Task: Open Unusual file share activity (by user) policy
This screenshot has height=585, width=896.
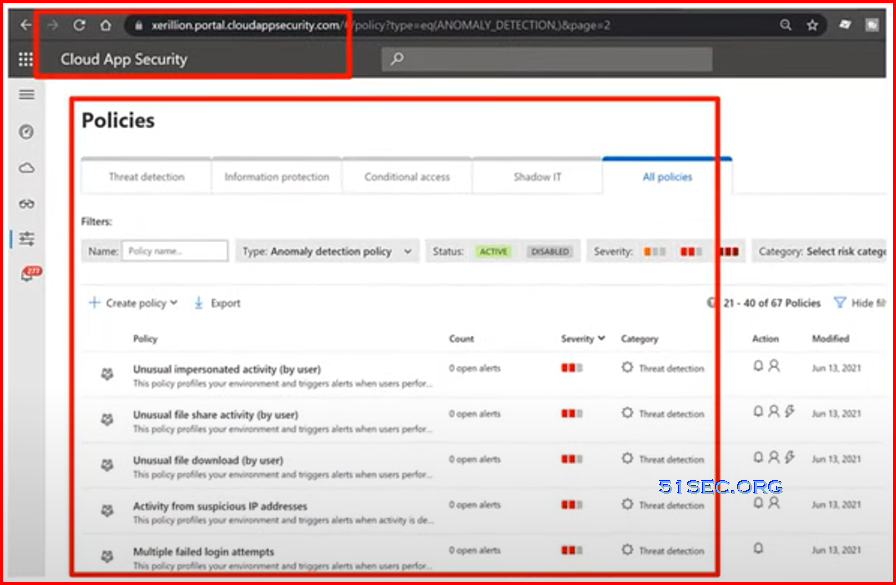Action: pos(215,415)
